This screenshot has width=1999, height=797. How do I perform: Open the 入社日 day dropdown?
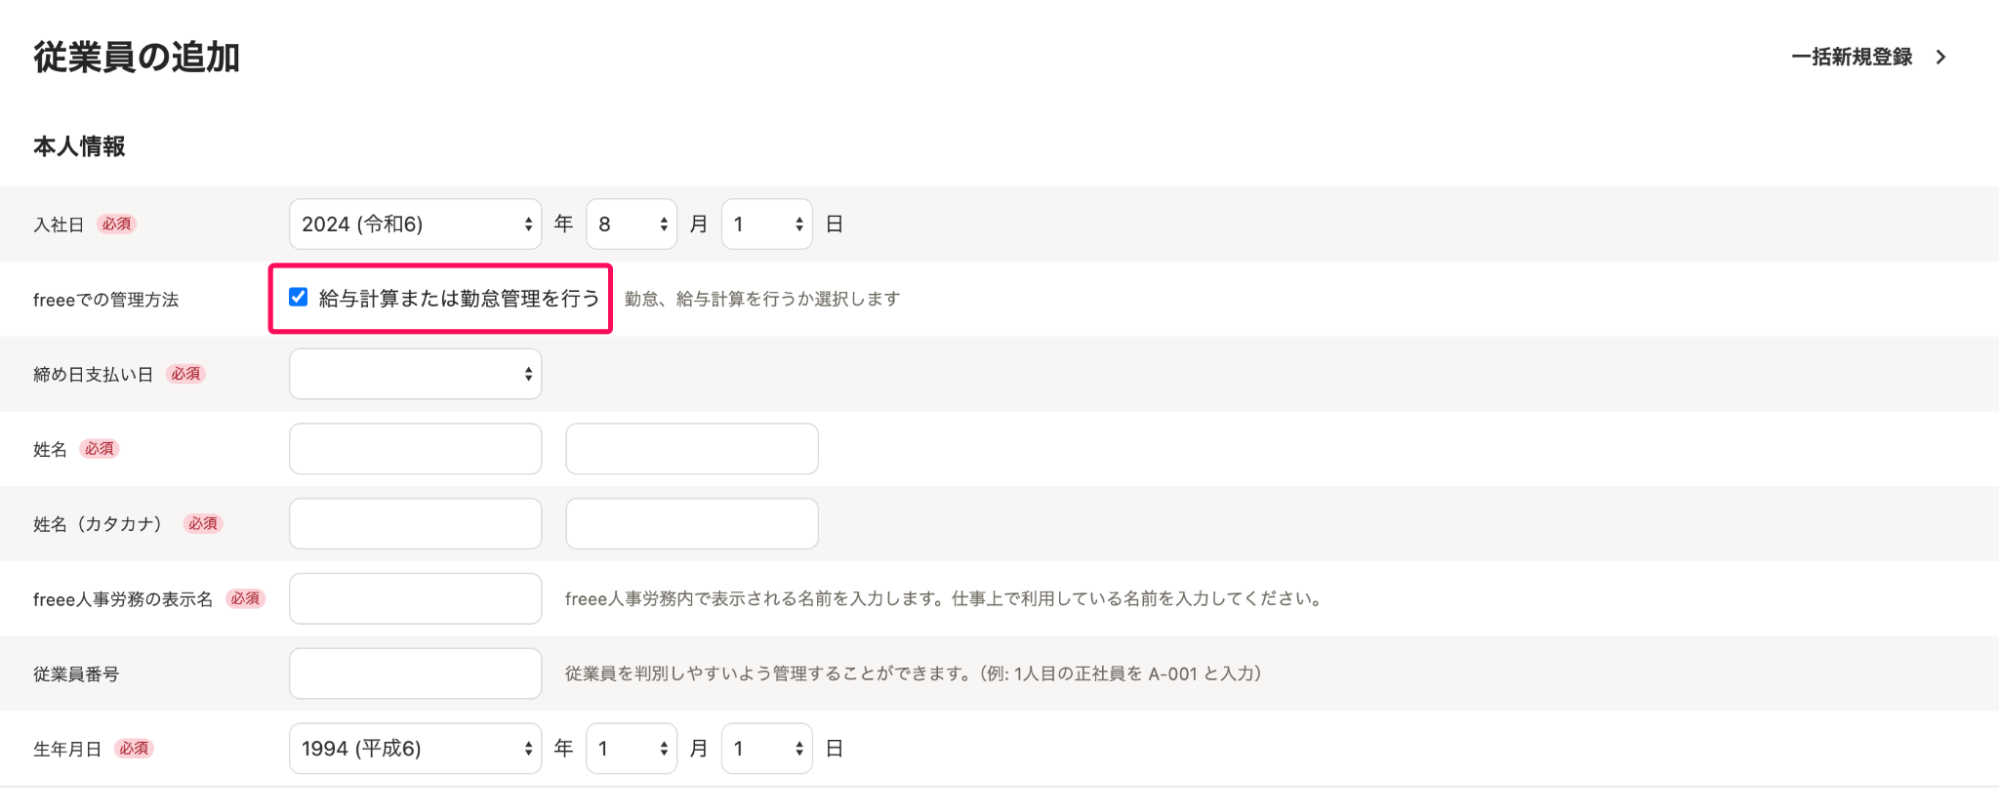pyautogui.click(x=766, y=224)
